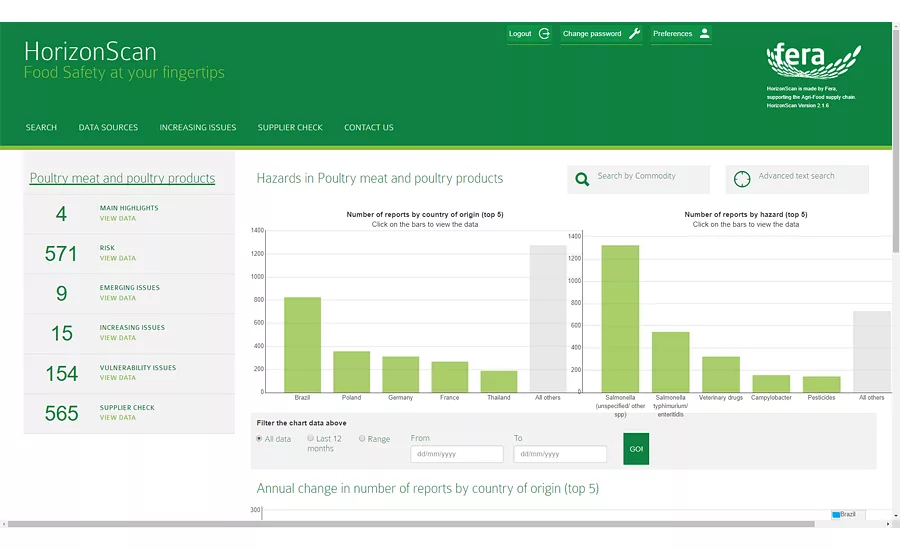View data for Risk
The width and height of the screenshot is (900, 550).
118,258
